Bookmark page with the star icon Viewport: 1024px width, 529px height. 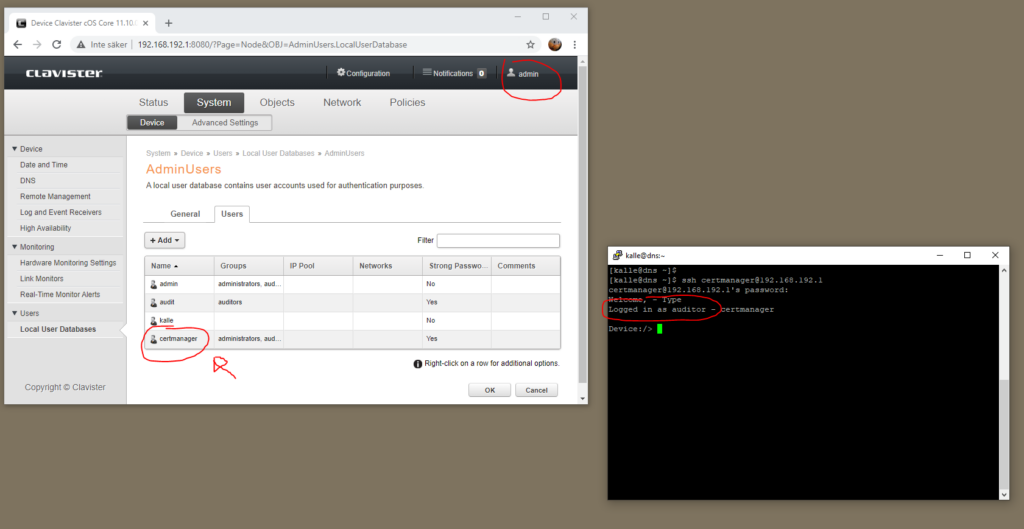(x=530, y=44)
